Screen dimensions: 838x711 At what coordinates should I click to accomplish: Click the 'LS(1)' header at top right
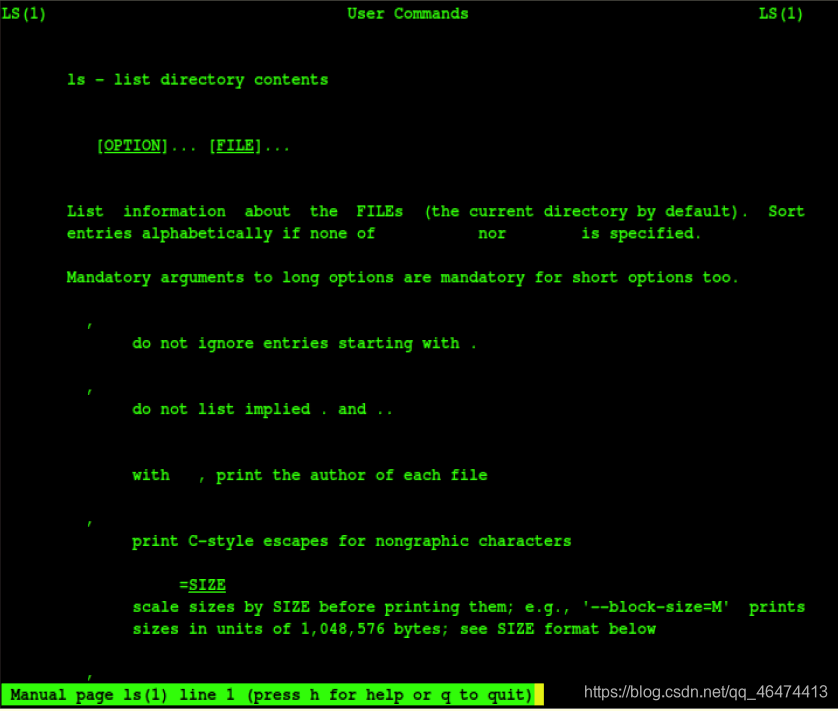[781, 13]
